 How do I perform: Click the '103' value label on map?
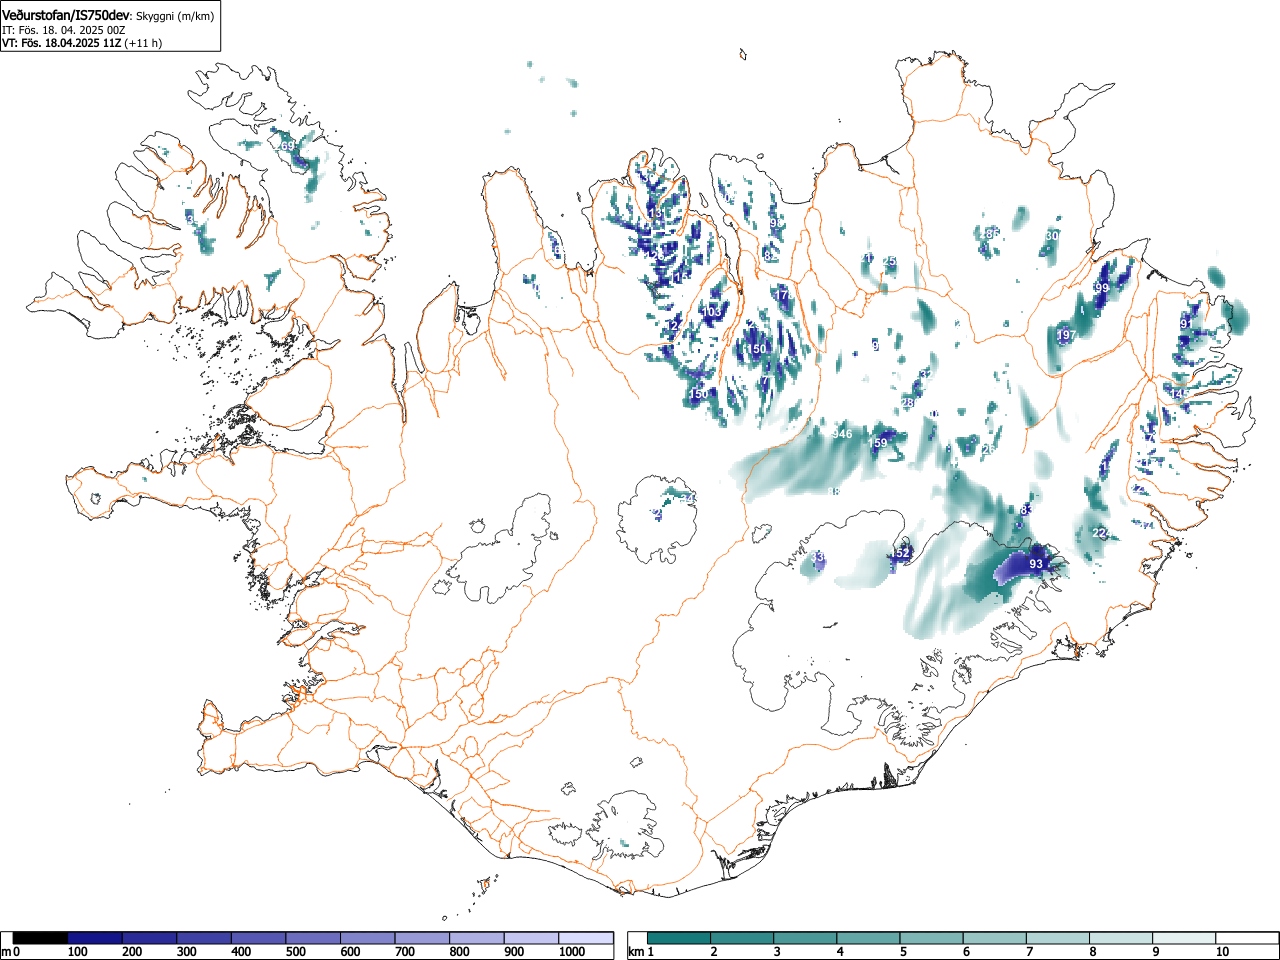click(712, 312)
